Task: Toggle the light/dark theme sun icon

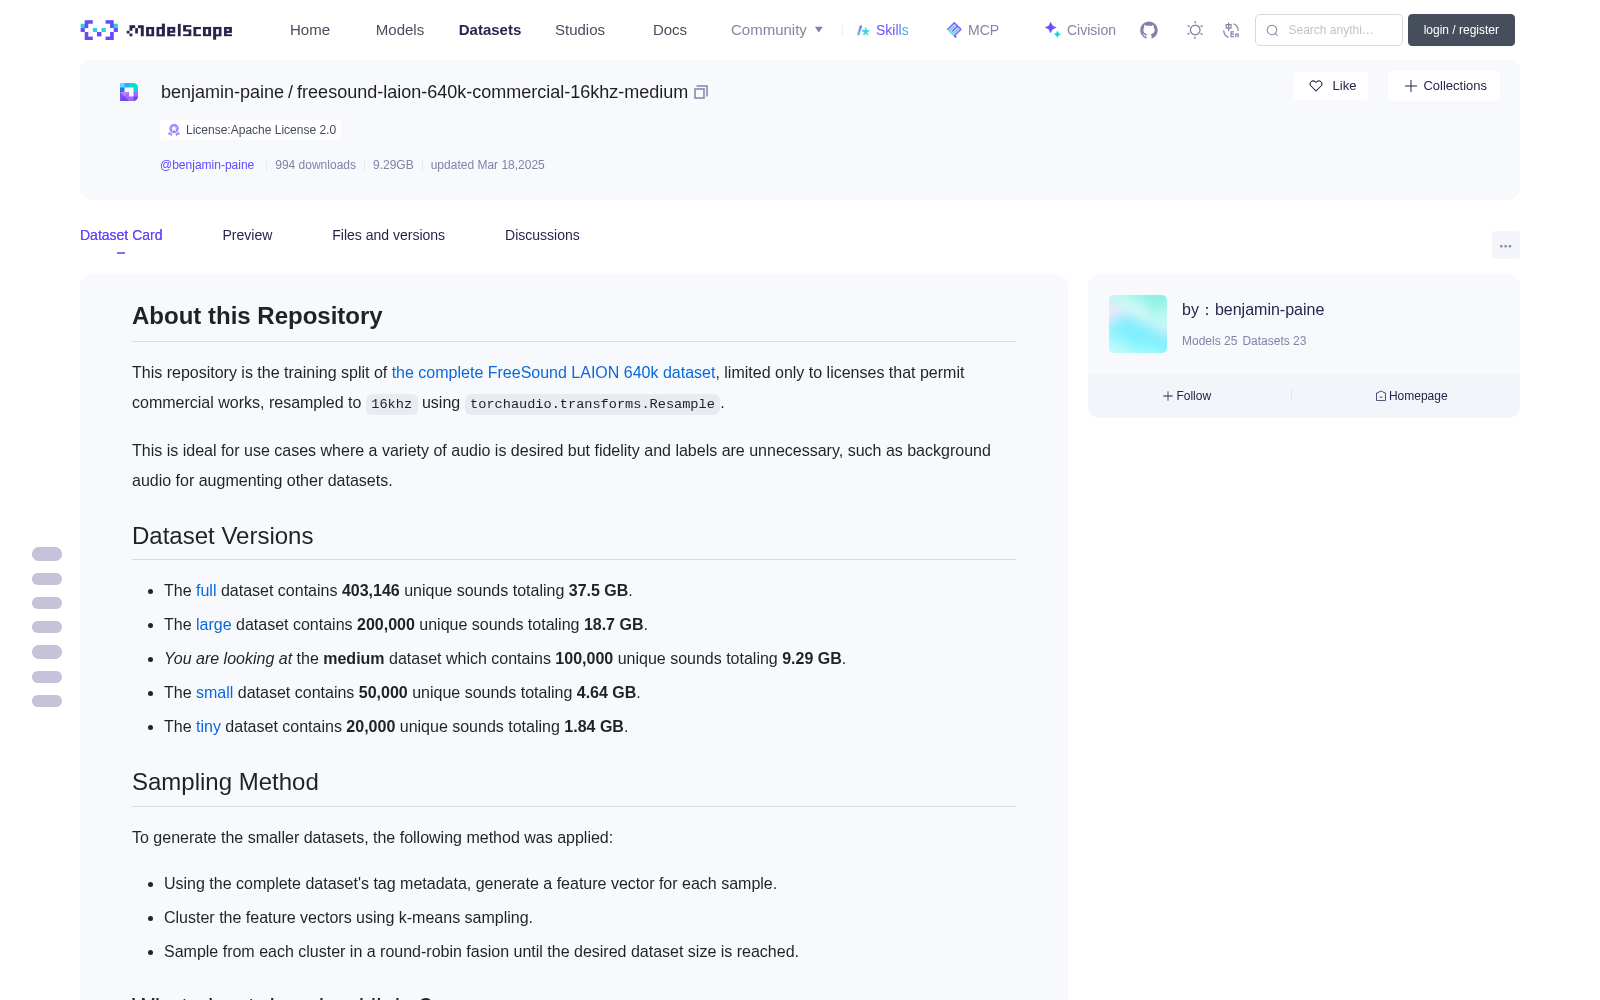Action: 1195,30
